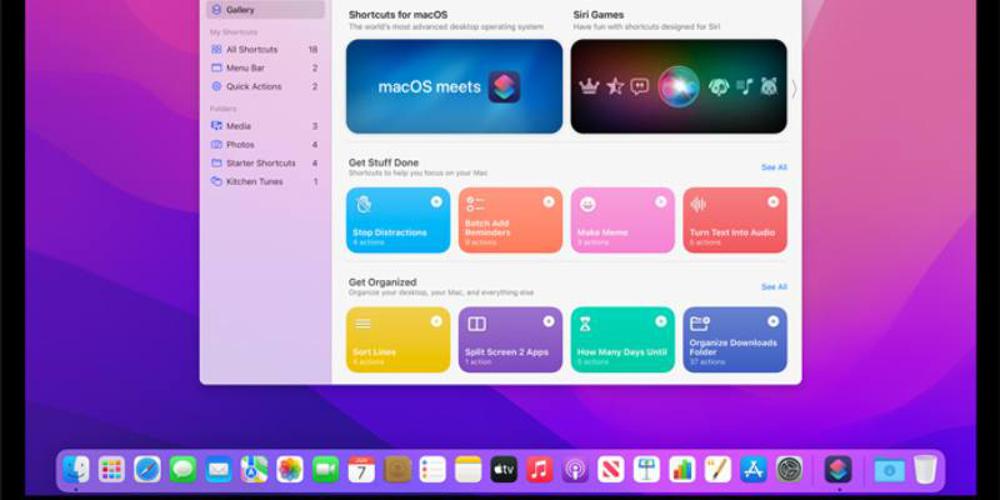This screenshot has height=500, width=1000.
Task: Click See All for Get Stuff Done
Action: coord(774,167)
